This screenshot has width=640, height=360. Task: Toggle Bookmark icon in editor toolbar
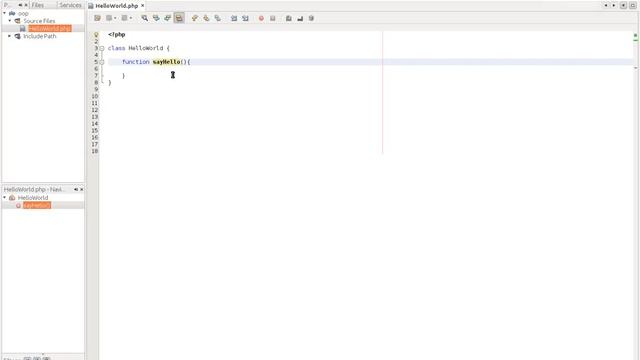click(218, 18)
